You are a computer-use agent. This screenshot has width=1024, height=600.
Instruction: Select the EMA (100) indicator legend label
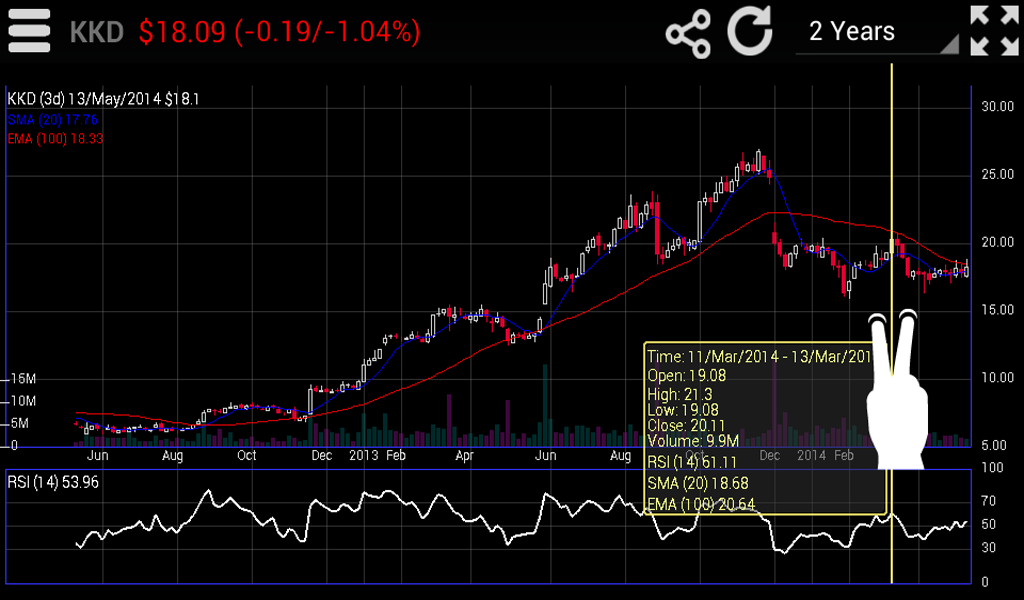pyautogui.click(x=55, y=138)
